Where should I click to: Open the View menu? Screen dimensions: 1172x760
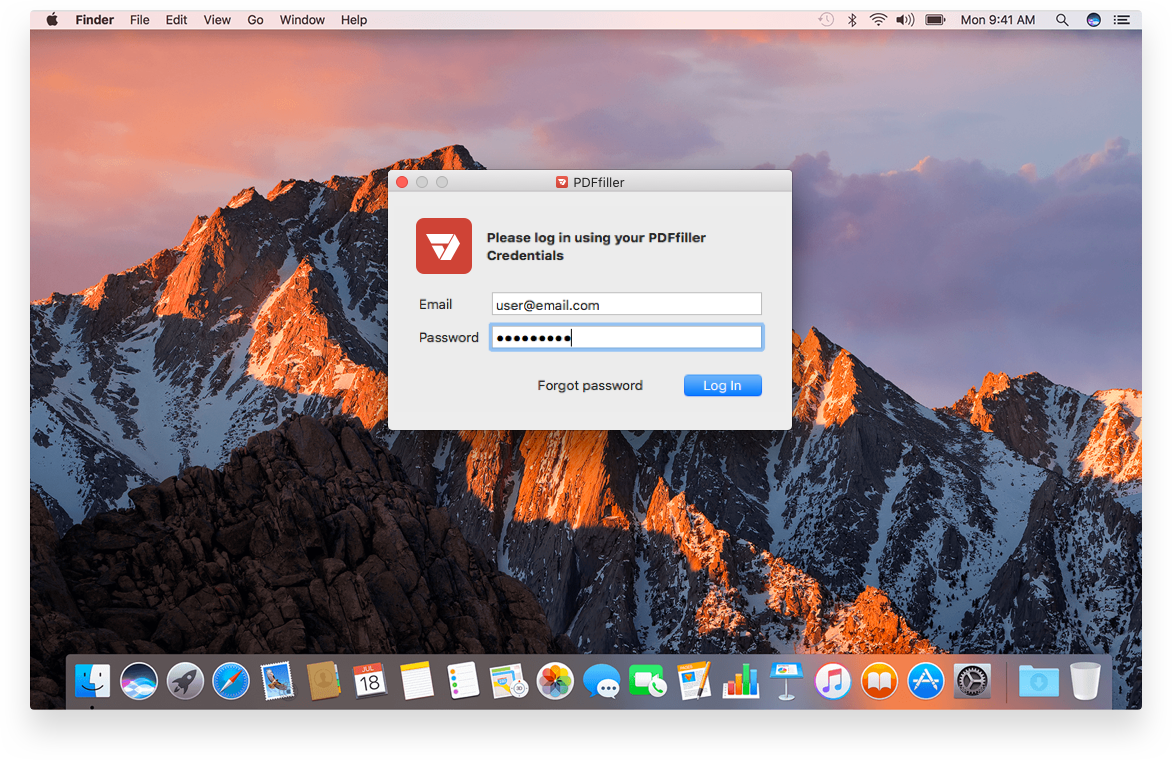coord(217,20)
